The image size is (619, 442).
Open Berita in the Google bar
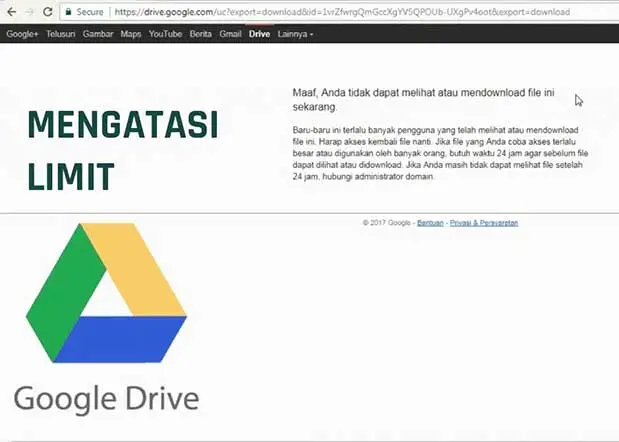(x=201, y=34)
